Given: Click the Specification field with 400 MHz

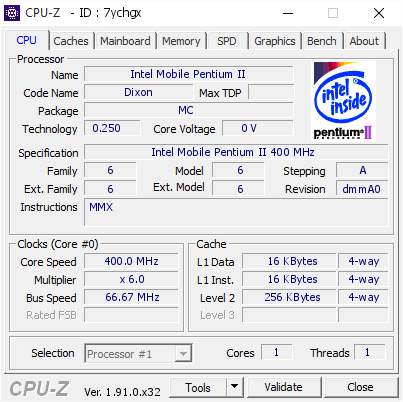Looking at the screenshot, I should click(236, 152).
